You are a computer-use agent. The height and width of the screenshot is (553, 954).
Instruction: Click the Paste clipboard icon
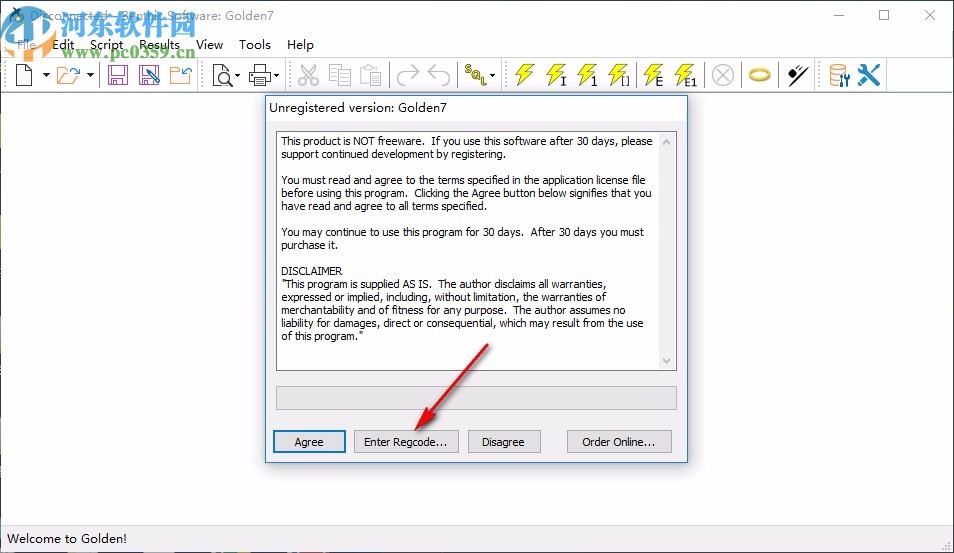tap(371, 75)
